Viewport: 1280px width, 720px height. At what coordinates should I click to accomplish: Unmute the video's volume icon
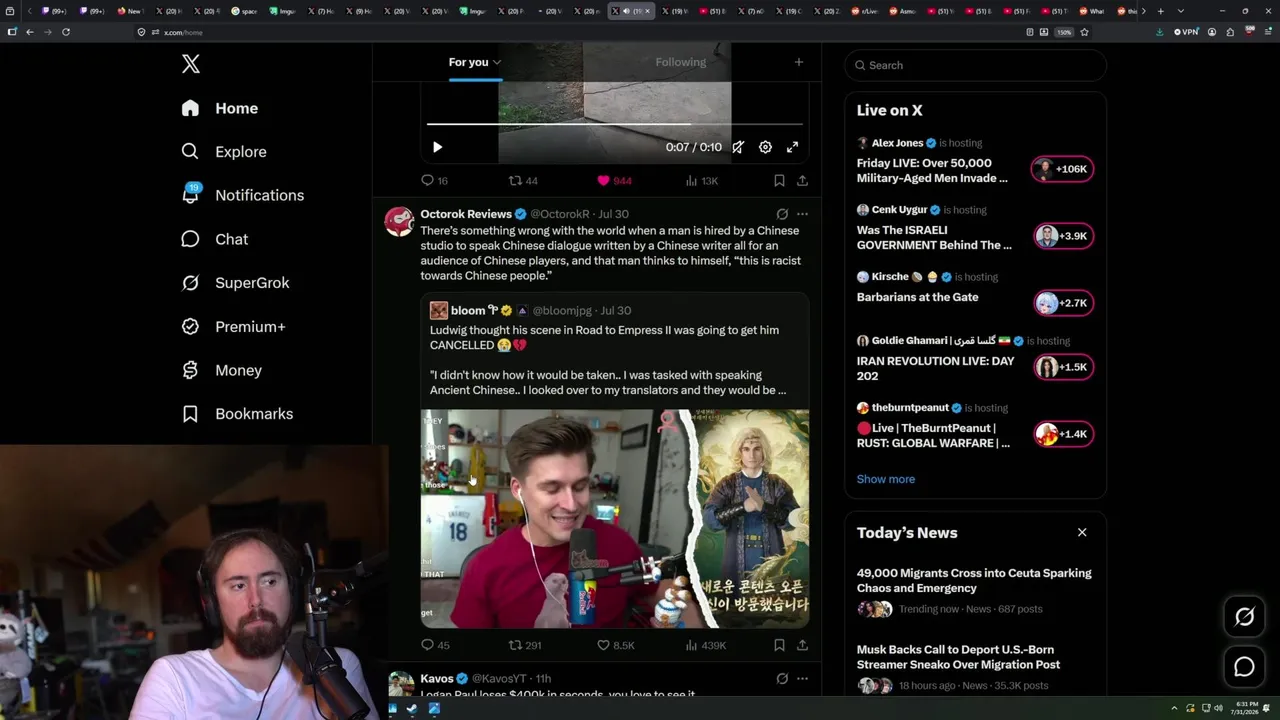pos(738,147)
